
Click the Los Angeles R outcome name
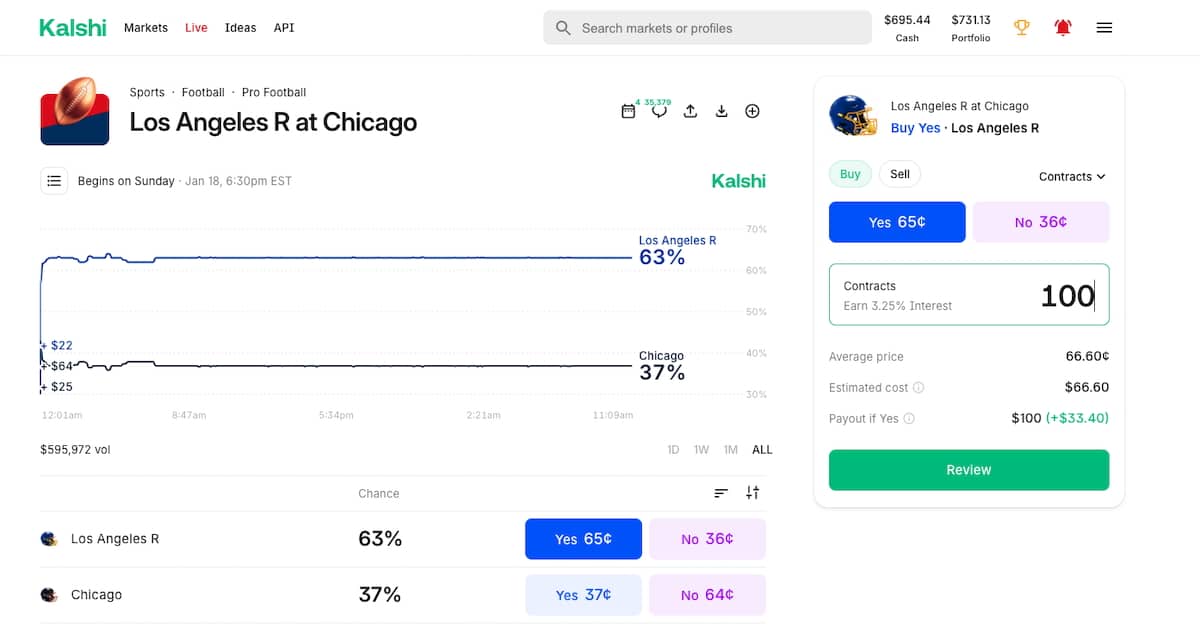(x=115, y=539)
